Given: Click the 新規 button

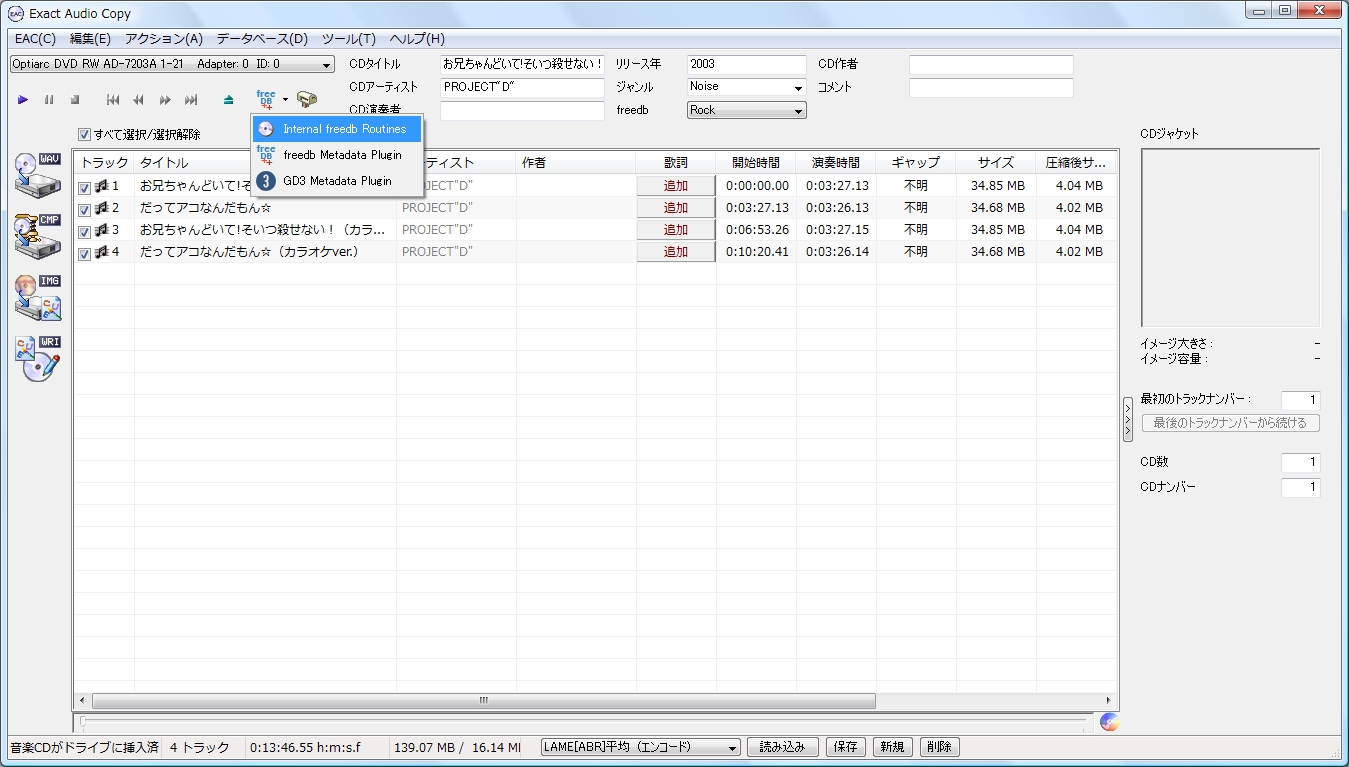Looking at the screenshot, I should pyautogui.click(x=893, y=747).
